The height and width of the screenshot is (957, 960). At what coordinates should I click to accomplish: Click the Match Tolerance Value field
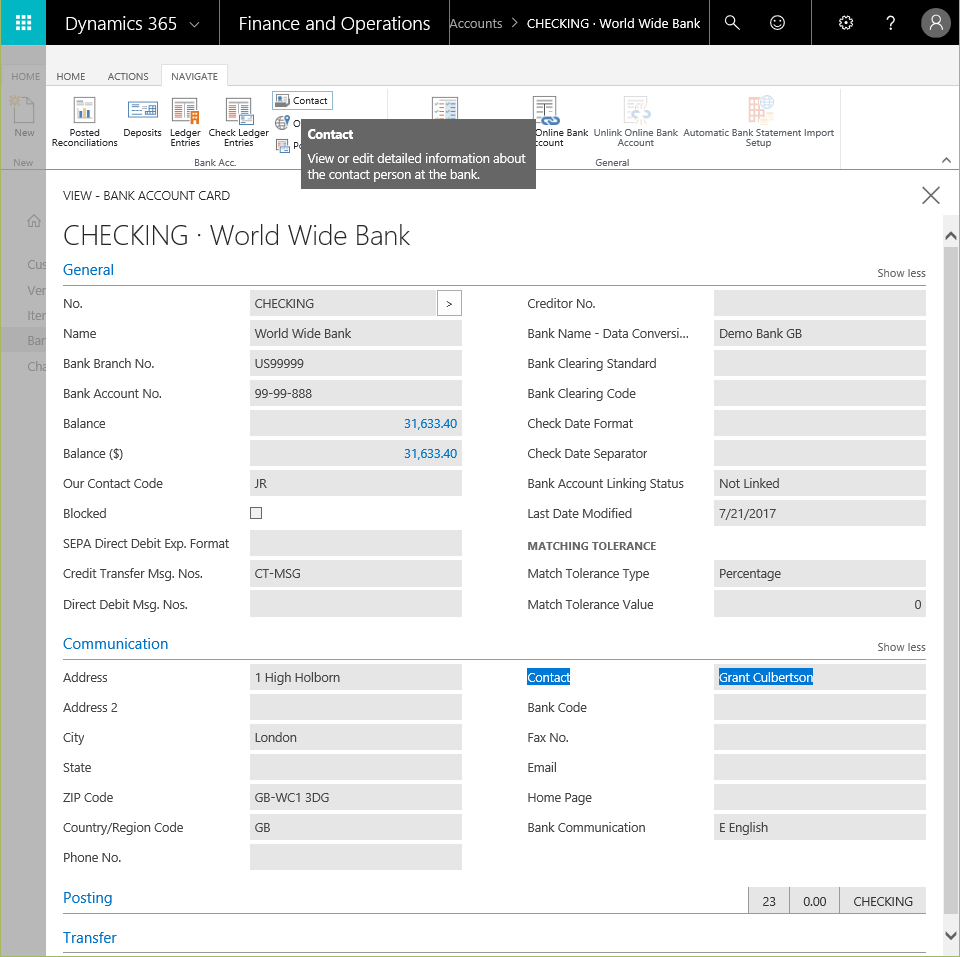click(820, 604)
